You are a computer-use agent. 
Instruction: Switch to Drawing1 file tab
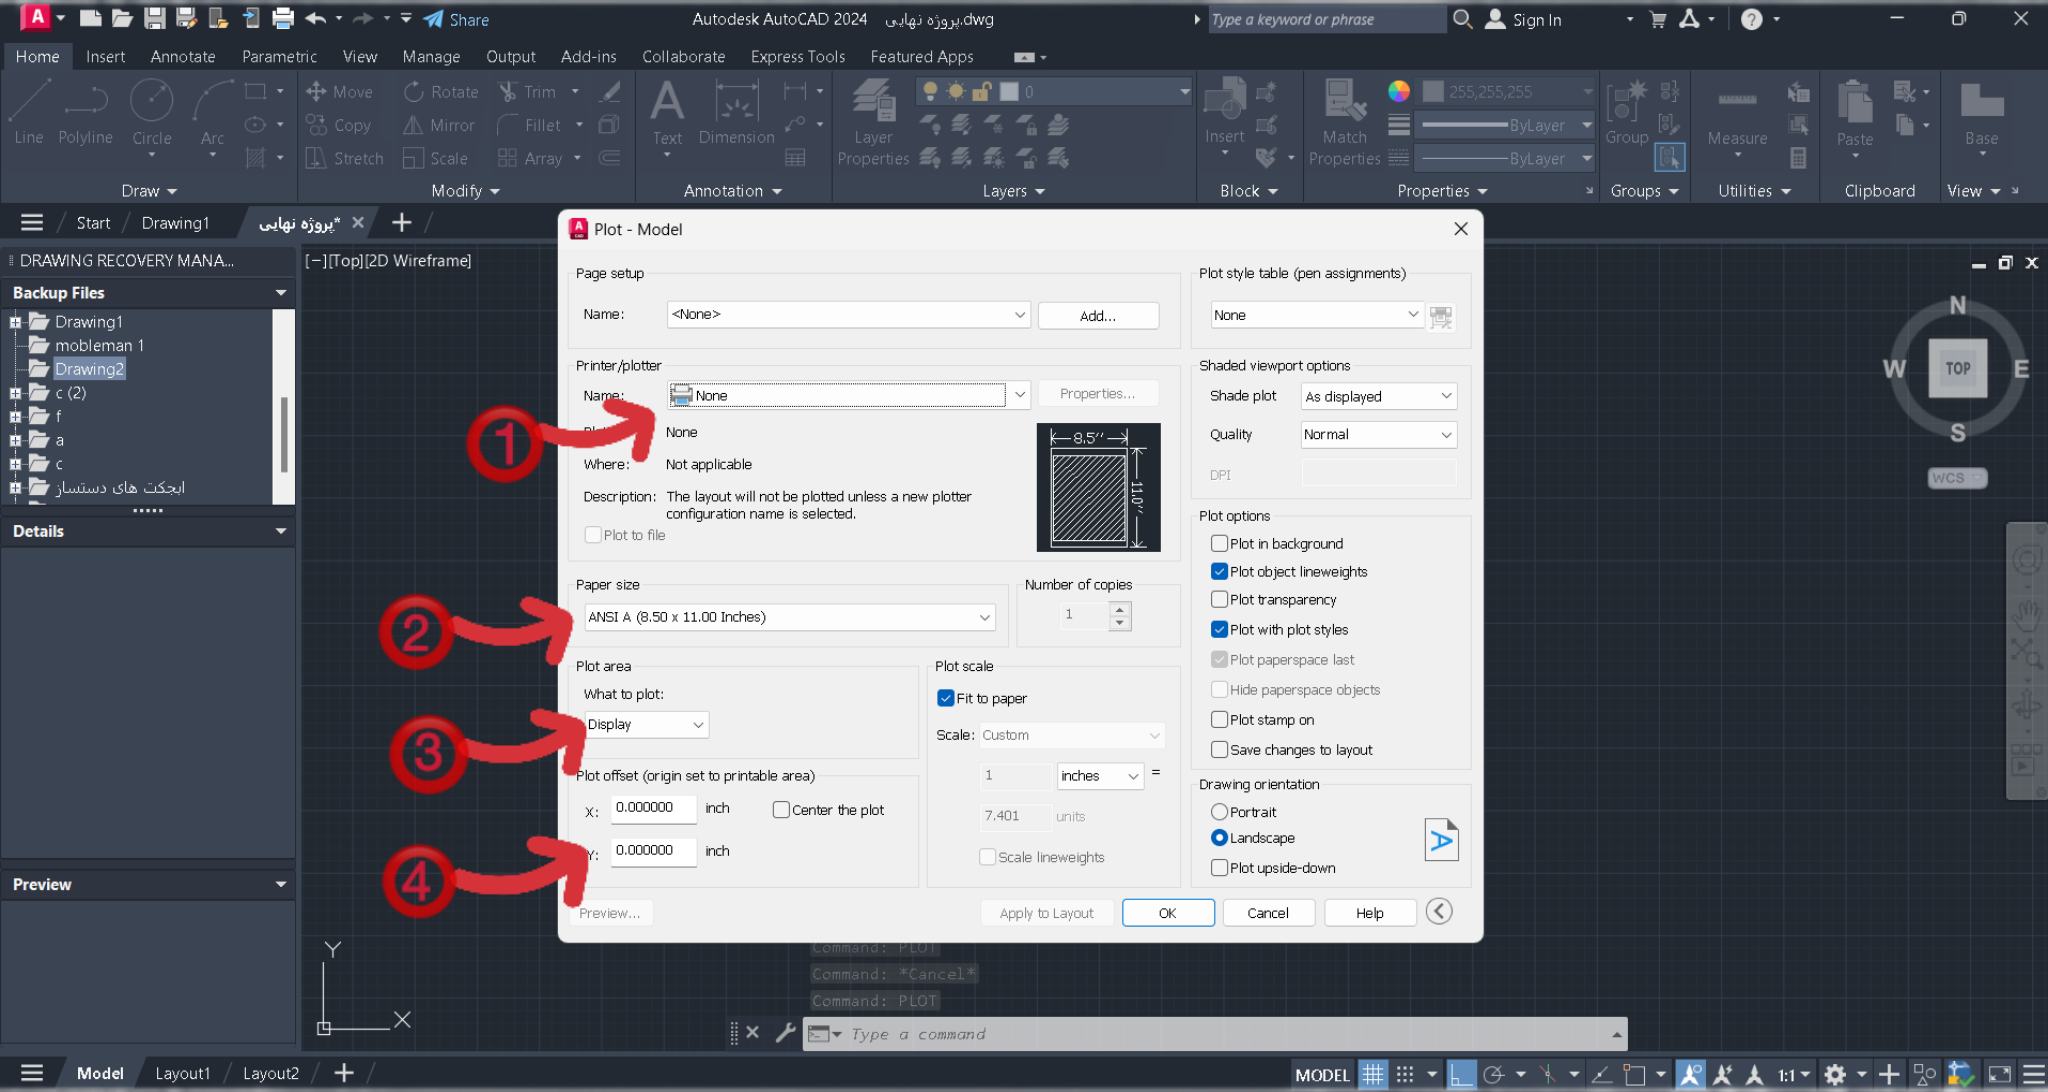click(175, 222)
